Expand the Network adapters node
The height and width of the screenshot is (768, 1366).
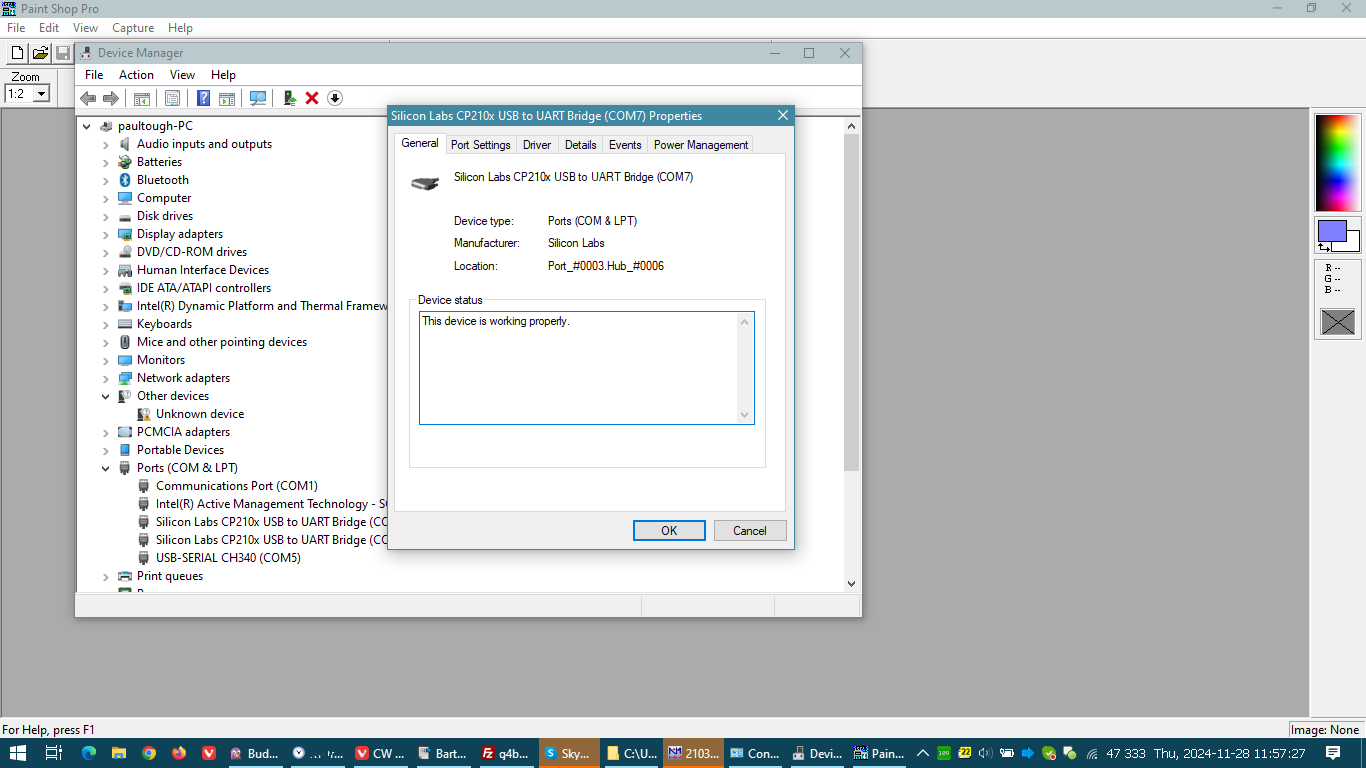[x=106, y=378]
